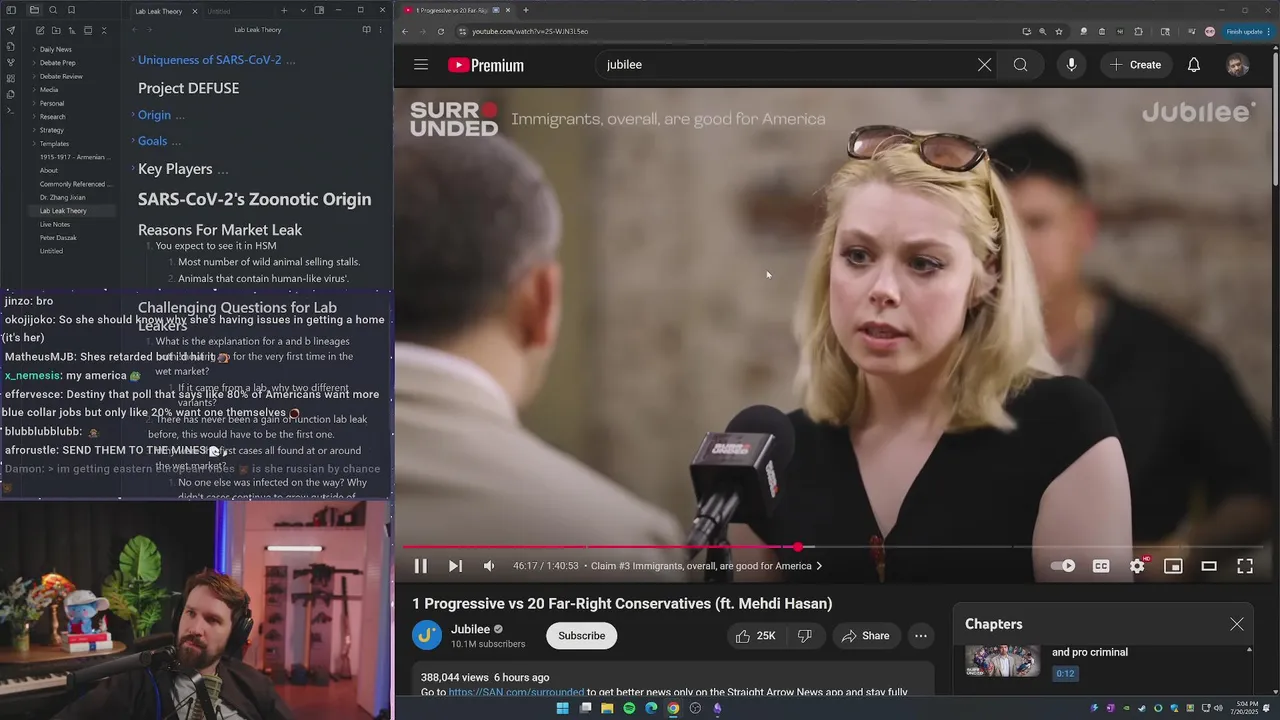Open the Files pane in Obsidian
The image size is (1280, 720).
[34, 10]
